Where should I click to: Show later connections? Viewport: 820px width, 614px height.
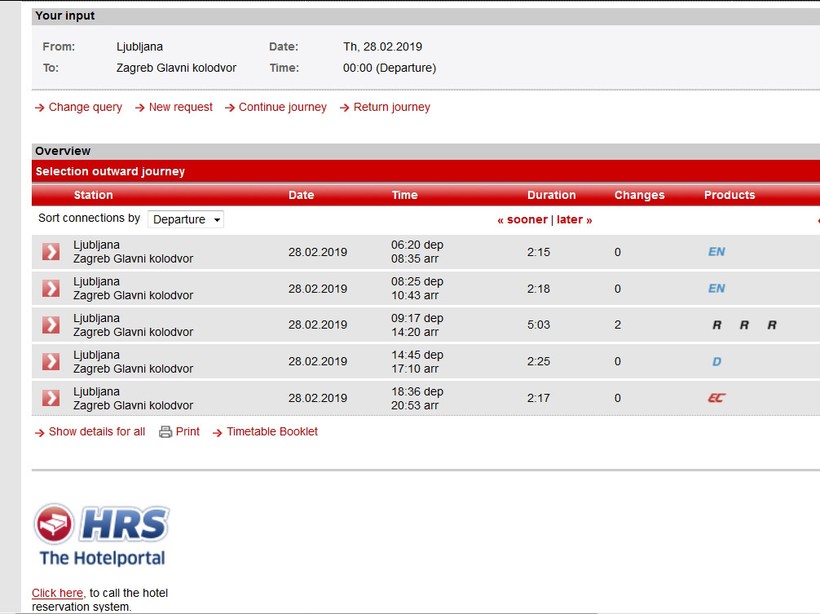(574, 220)
